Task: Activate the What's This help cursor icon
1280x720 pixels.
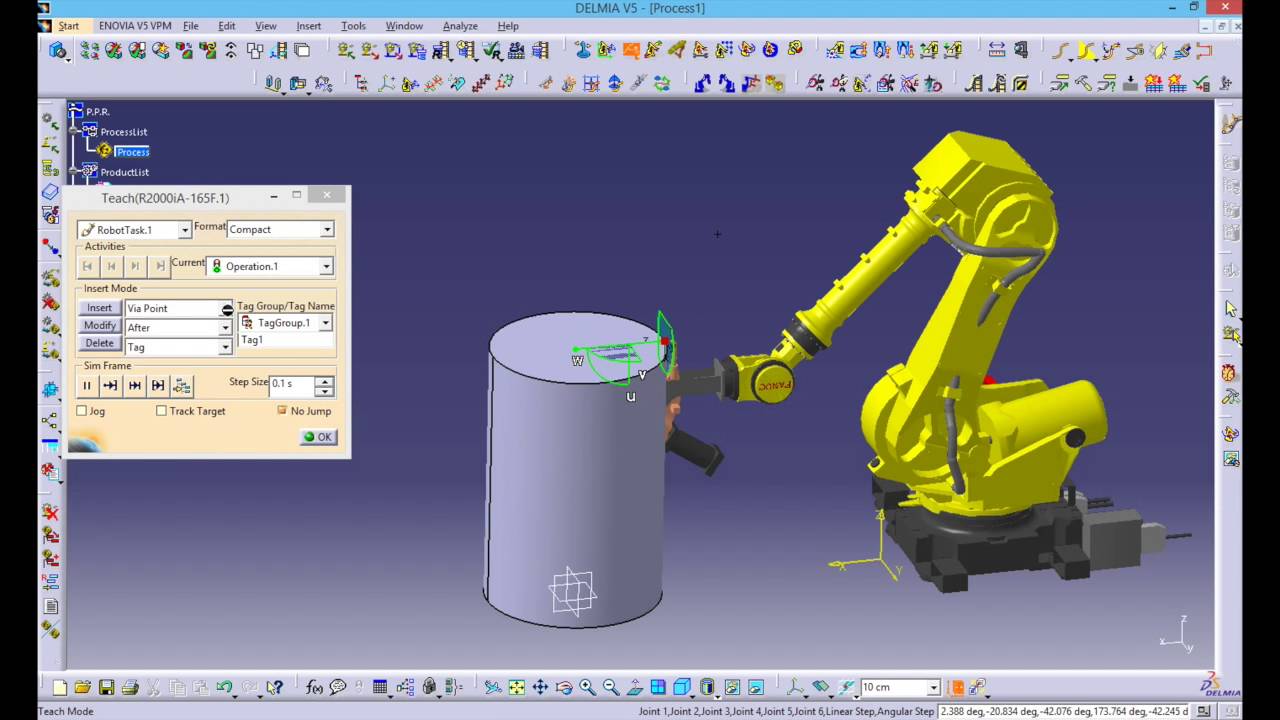Action: pos(275,687)
